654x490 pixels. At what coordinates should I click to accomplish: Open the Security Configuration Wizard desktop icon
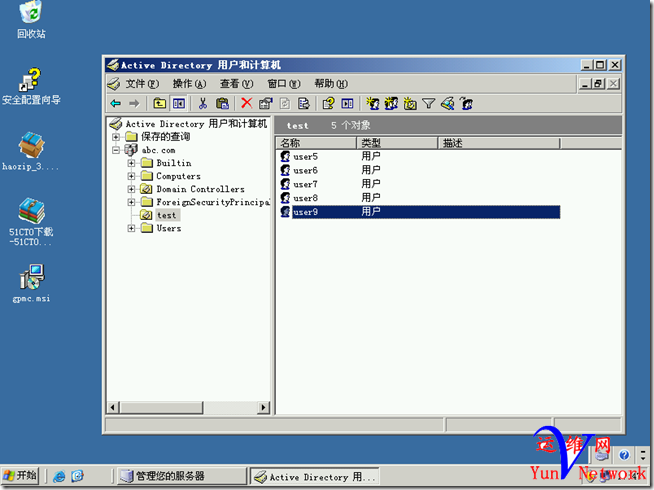point(31,86)
